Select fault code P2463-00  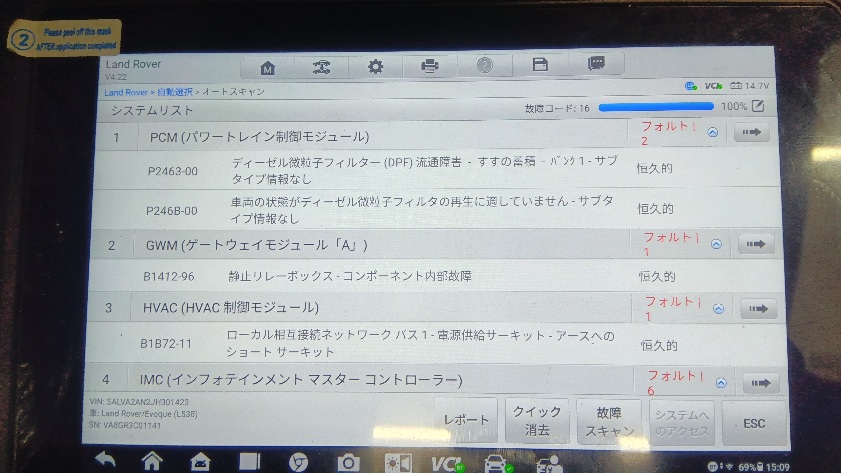[x=173, y=171]
